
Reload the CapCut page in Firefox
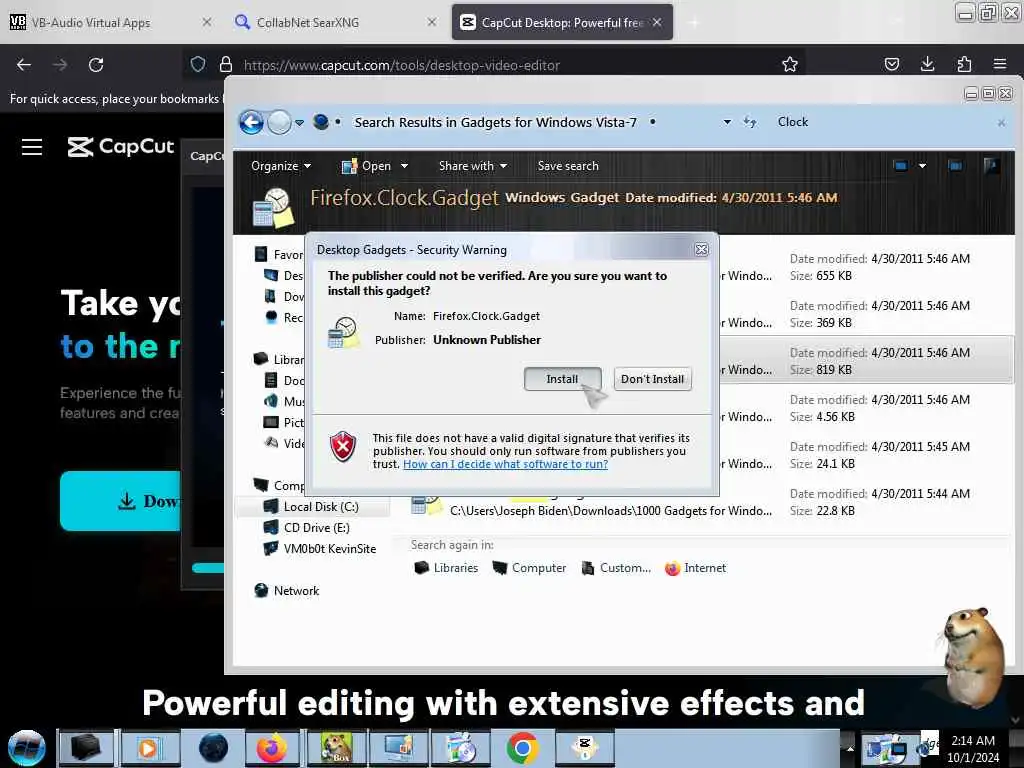[96, 65]
